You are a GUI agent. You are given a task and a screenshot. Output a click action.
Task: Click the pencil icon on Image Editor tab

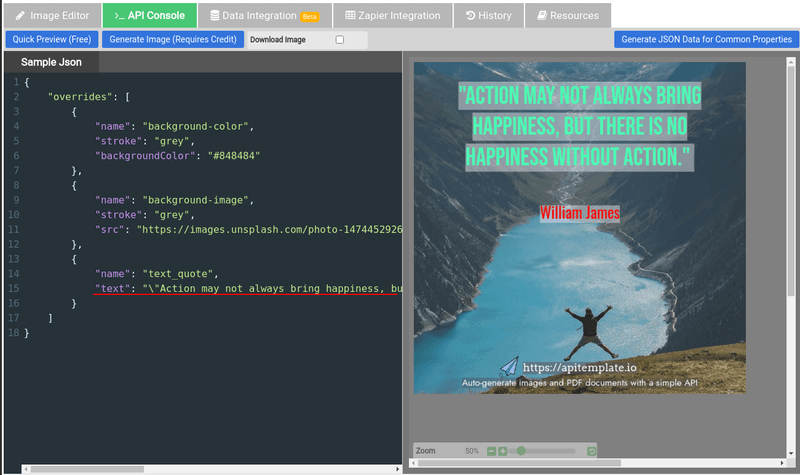pyautogui.click(x=20, y=16)
